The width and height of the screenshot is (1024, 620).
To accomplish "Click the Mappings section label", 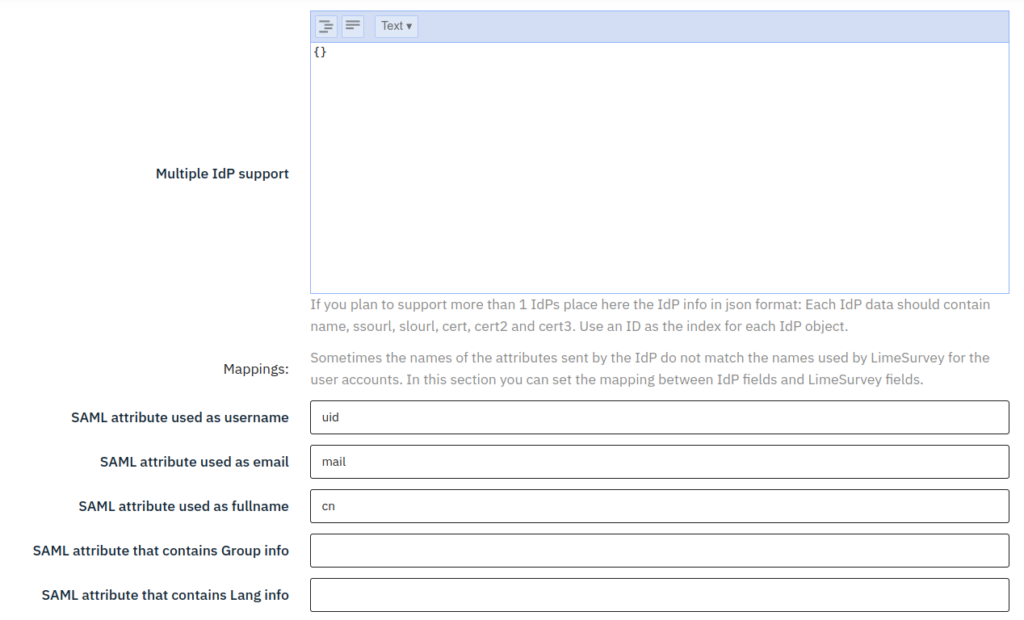I will click(x=256, y=368).
